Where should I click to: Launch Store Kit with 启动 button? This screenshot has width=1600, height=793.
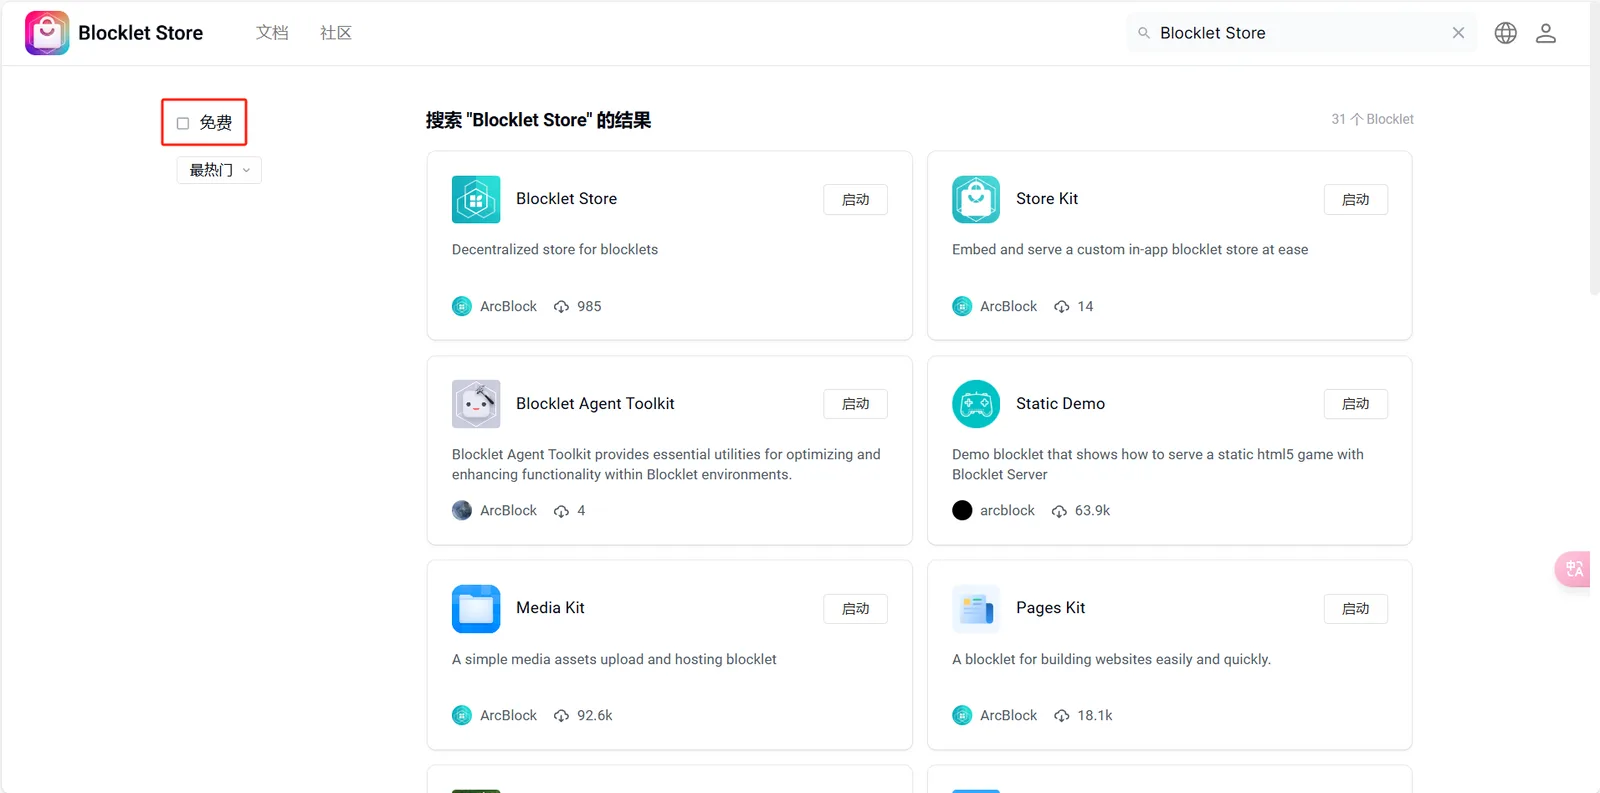click(1356, 200)
